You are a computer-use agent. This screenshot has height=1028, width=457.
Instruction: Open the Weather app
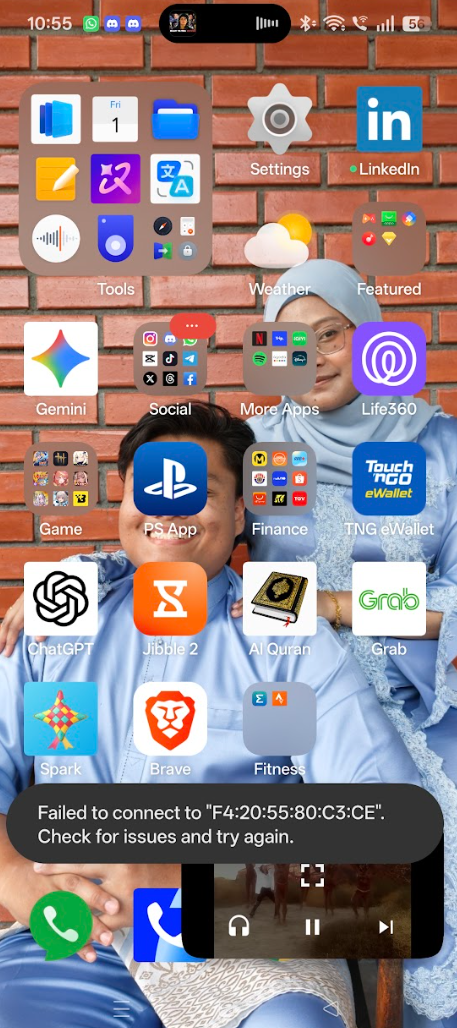pyautogui.click(x=279, y=240)
